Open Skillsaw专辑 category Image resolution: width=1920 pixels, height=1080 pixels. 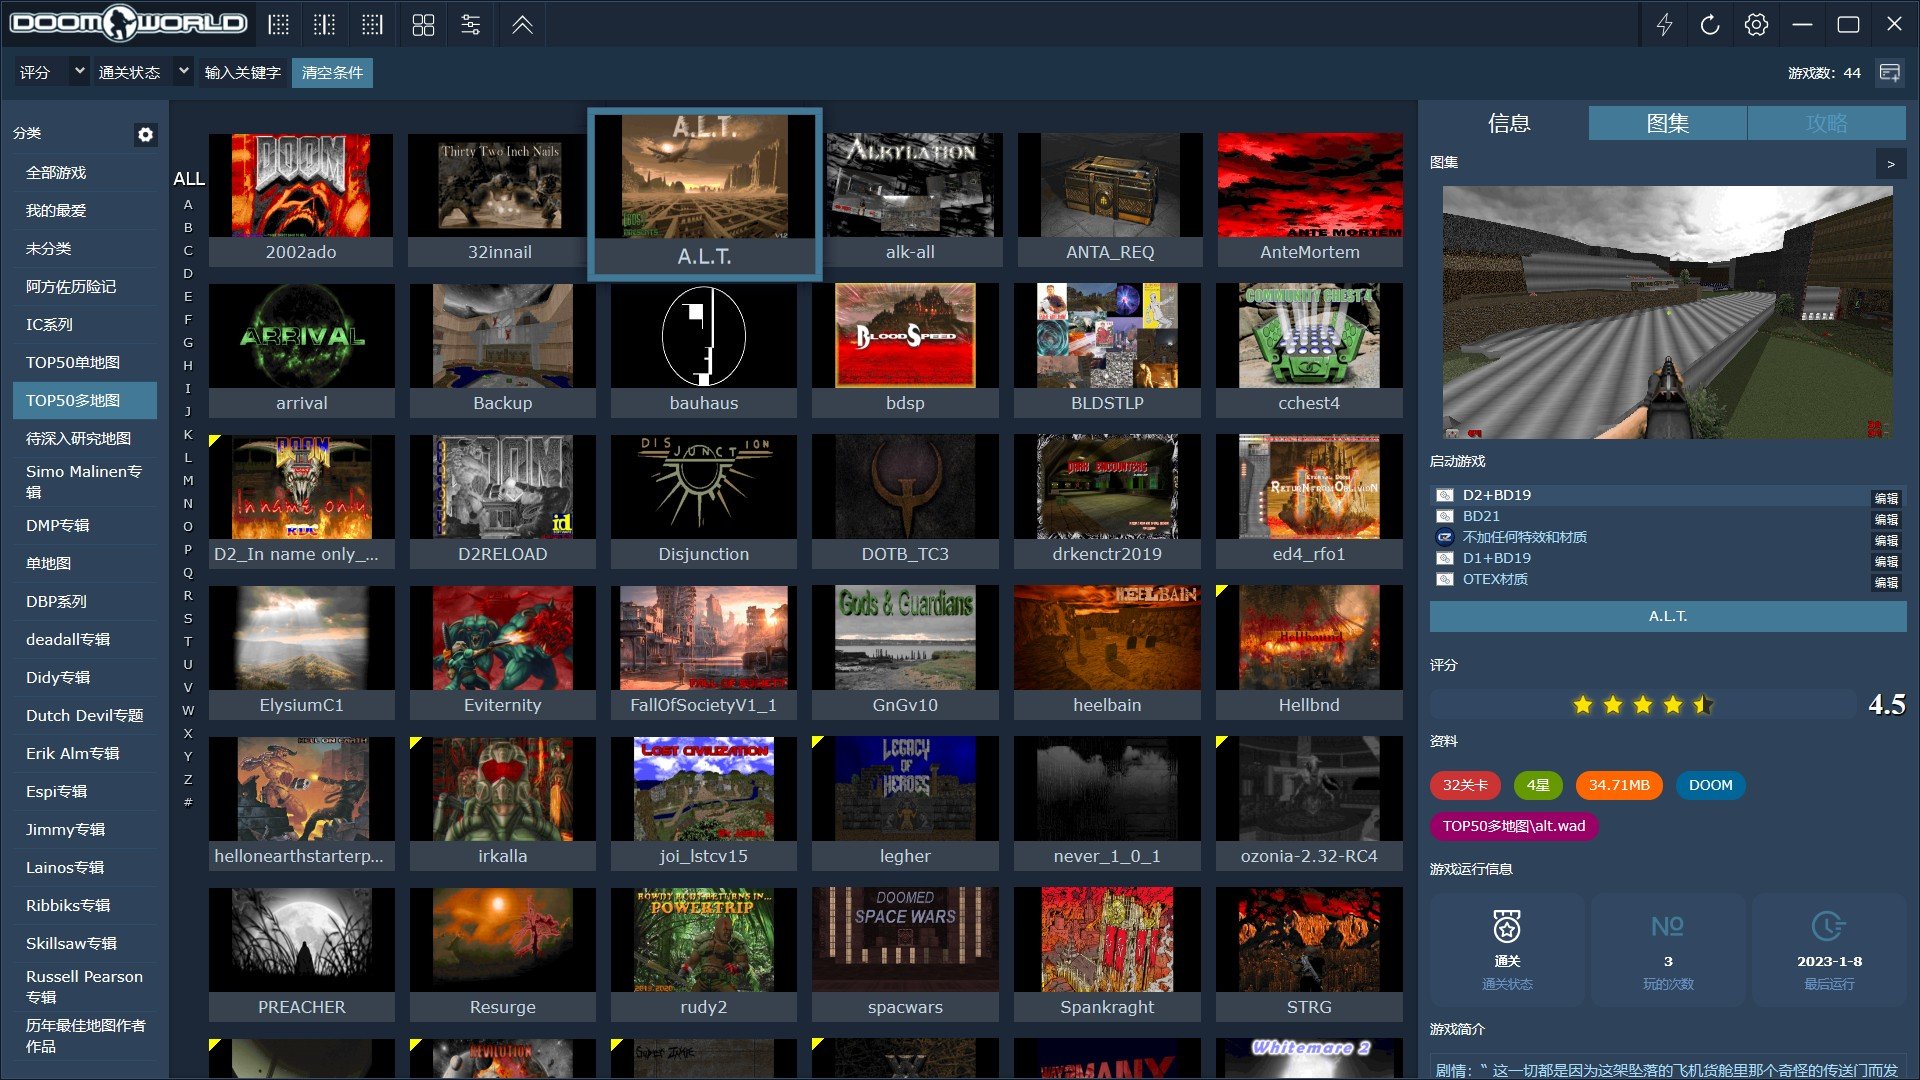pos(85,944)
